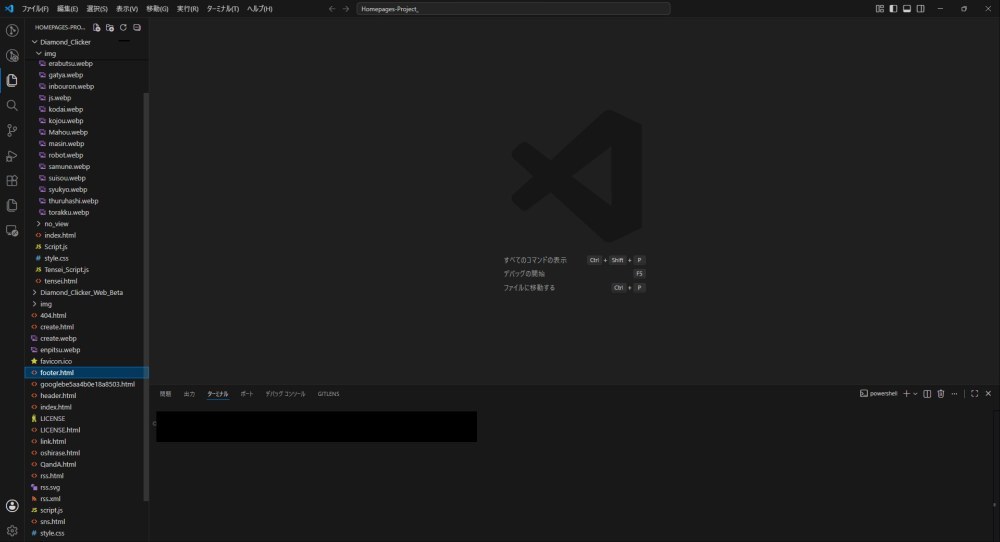
Task: Refresh the explorer file tree
Action: click(123, 27)
